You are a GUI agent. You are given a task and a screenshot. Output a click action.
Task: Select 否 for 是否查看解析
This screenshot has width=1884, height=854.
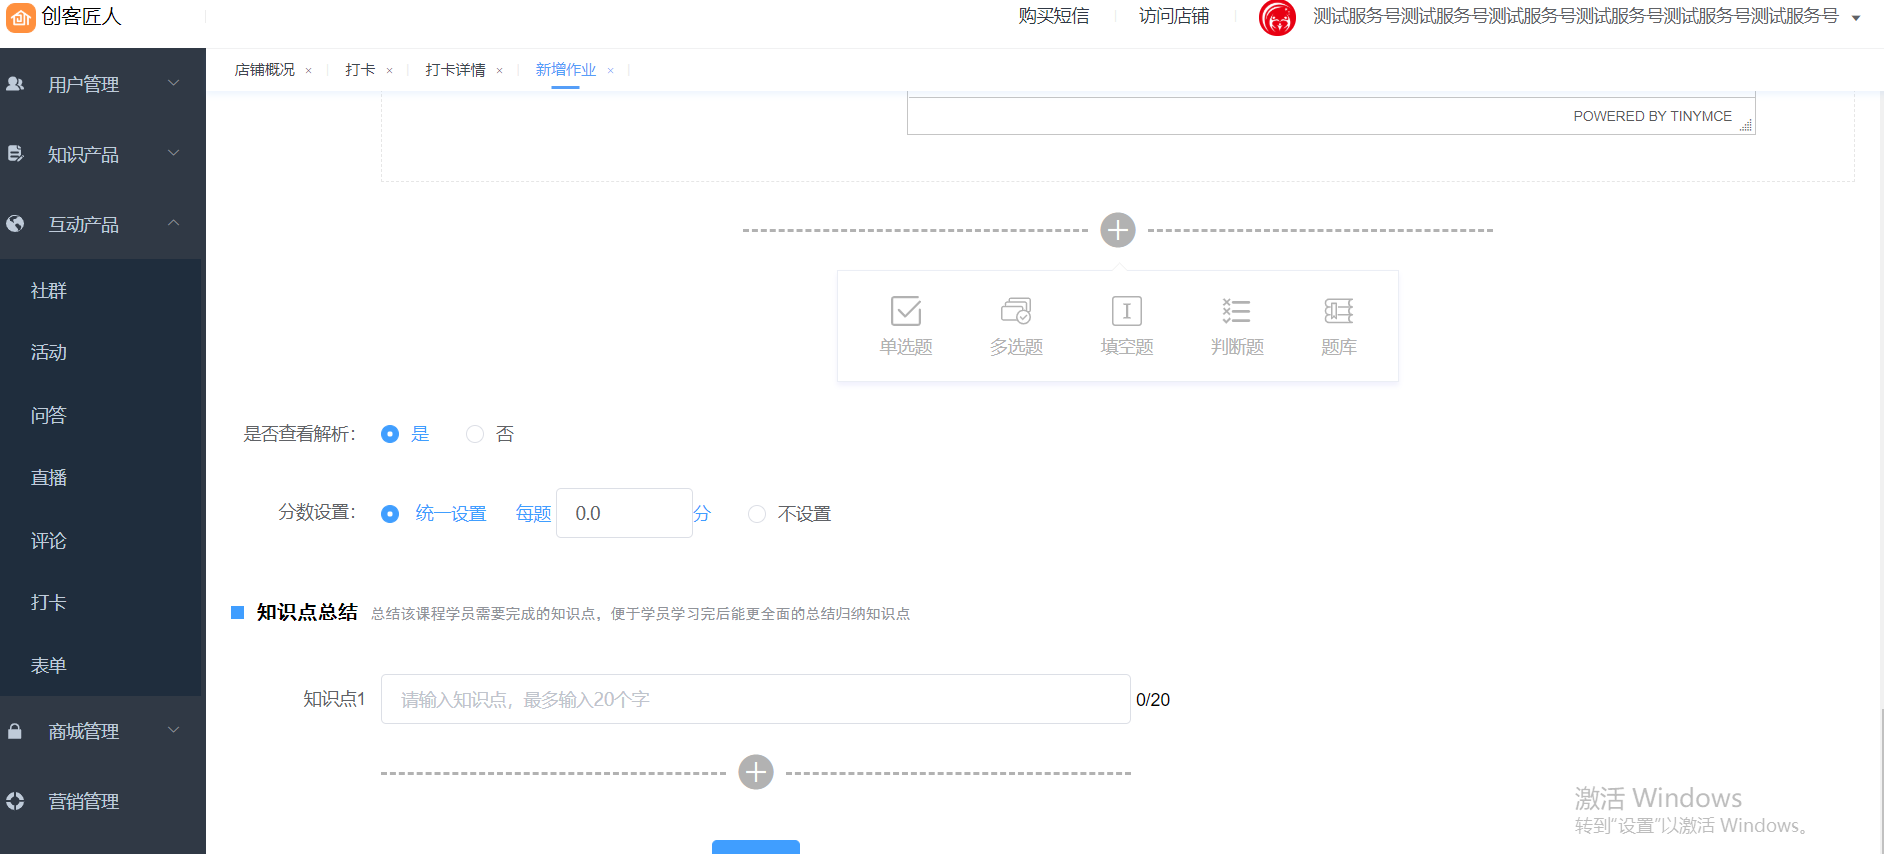(x=475, y=434)
